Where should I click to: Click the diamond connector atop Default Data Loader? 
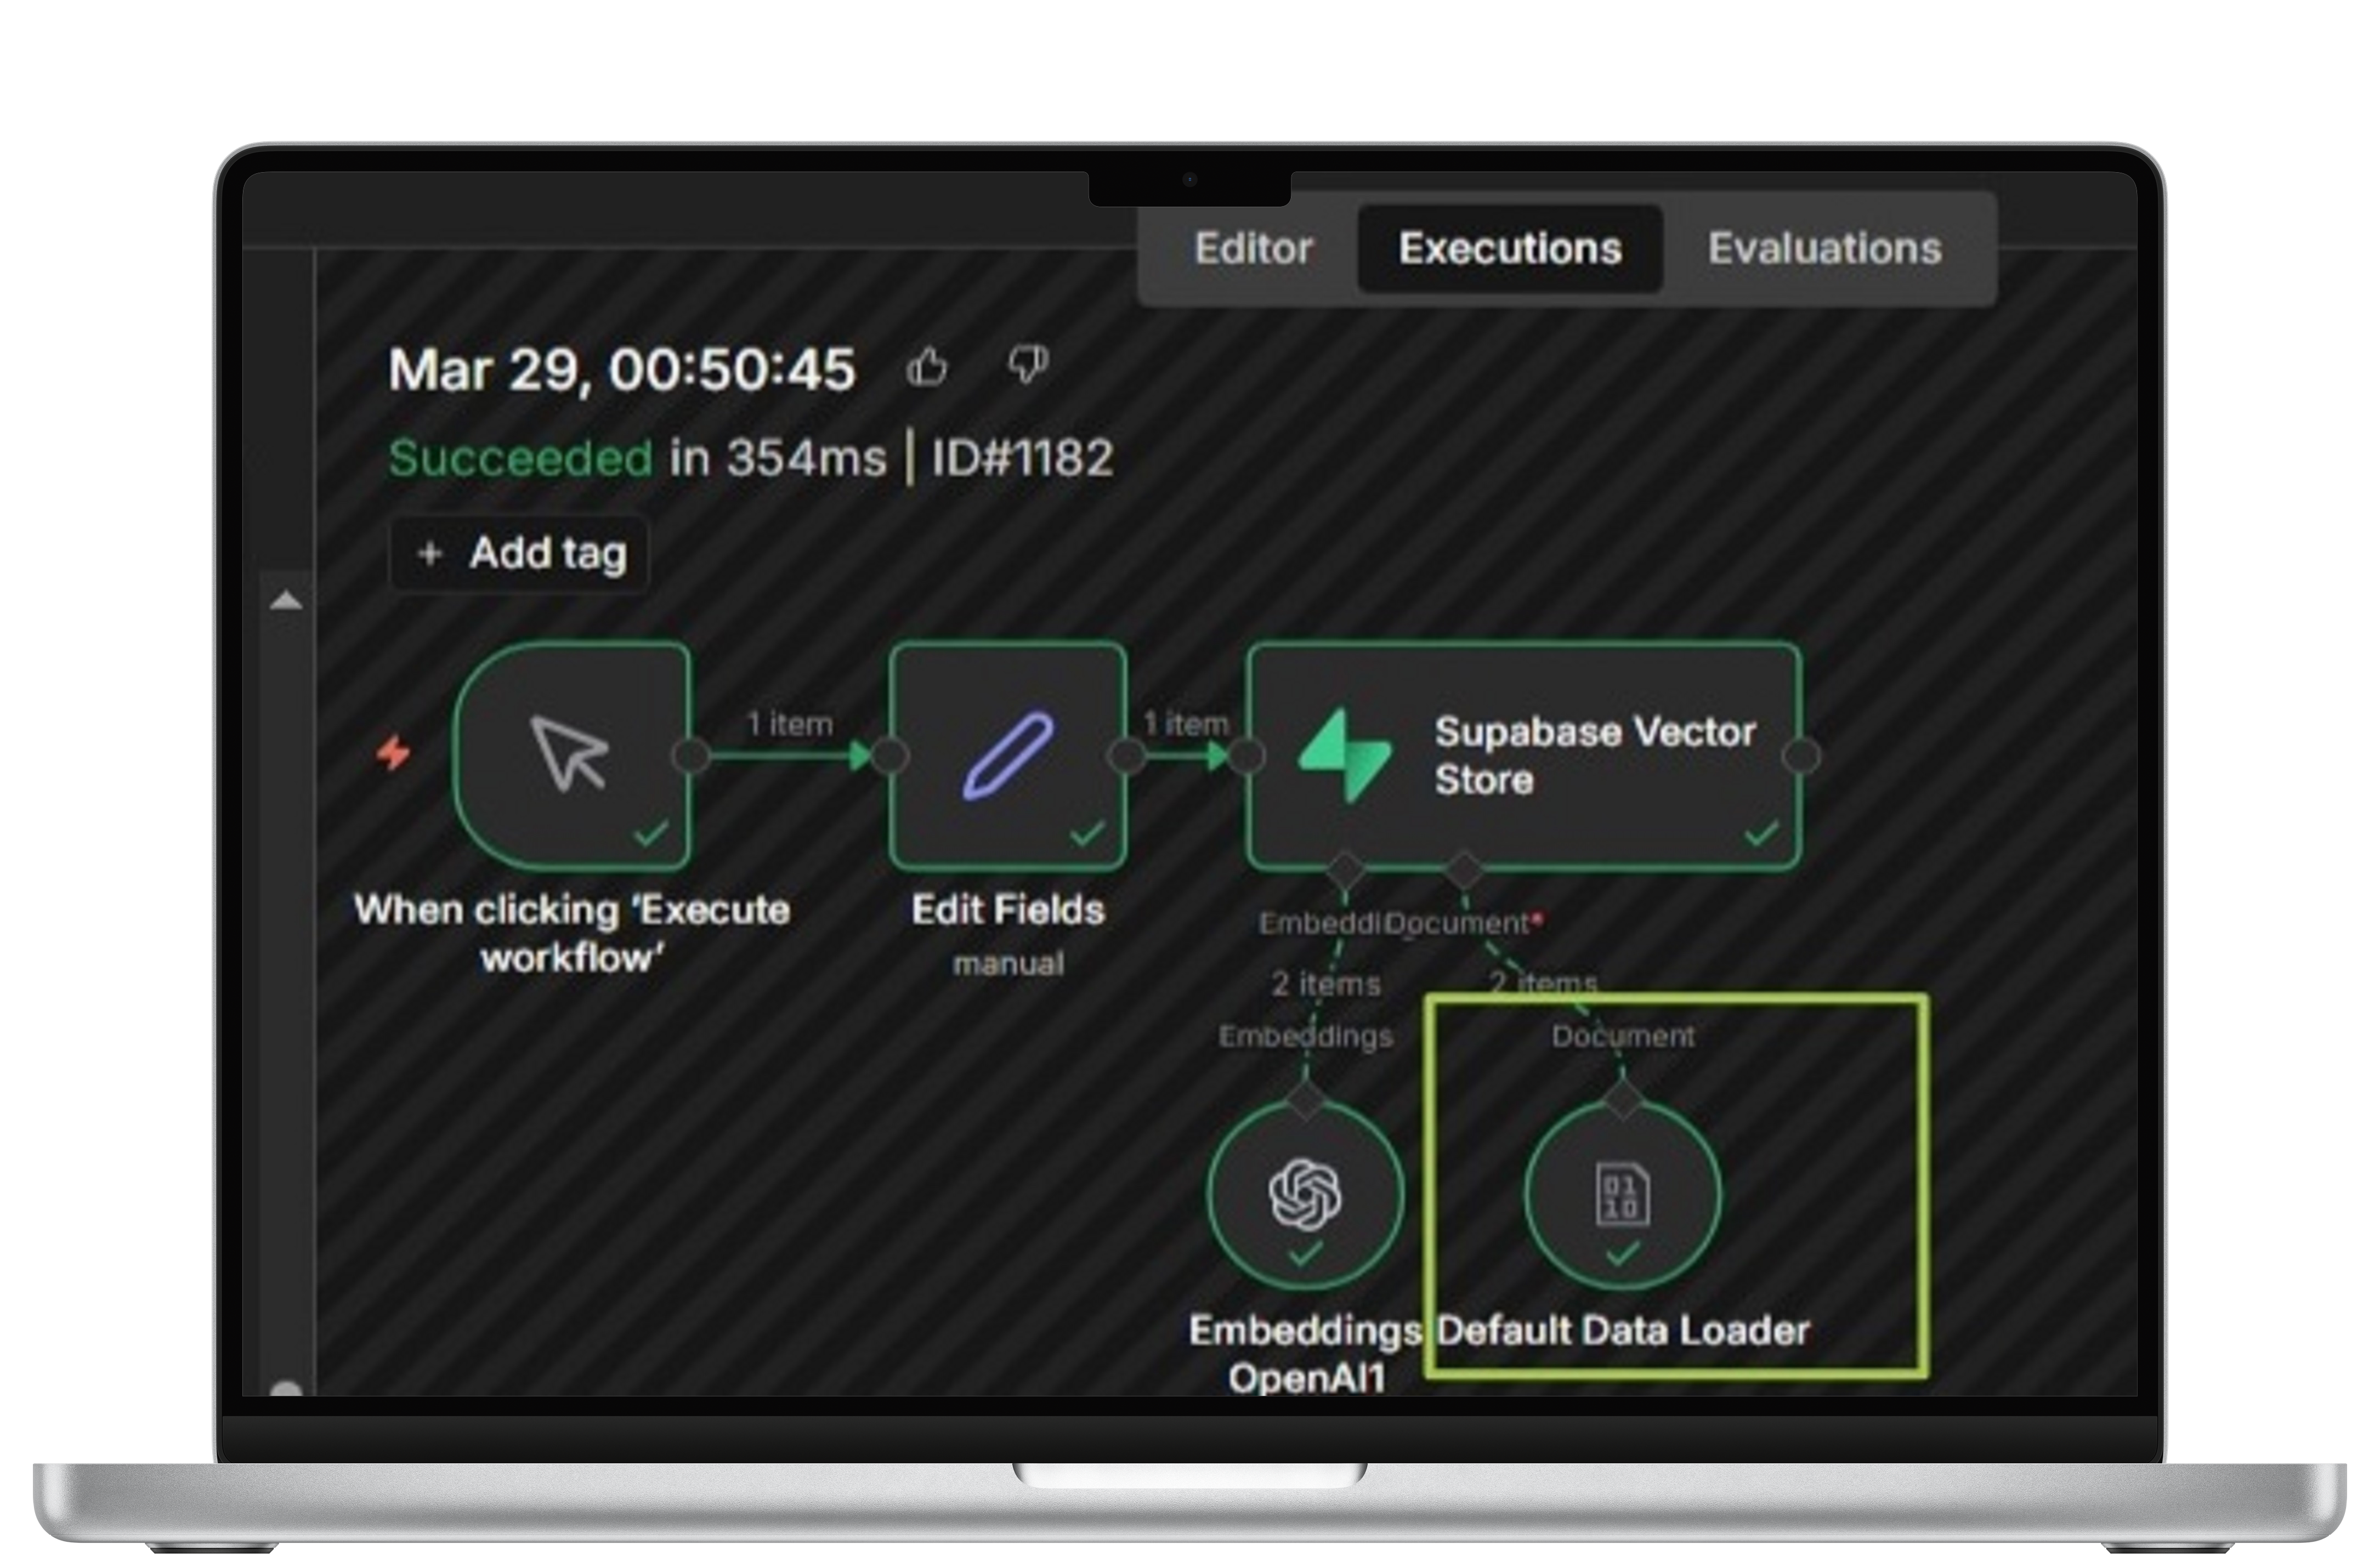pyautogui.click(x=1622, y=1099)
